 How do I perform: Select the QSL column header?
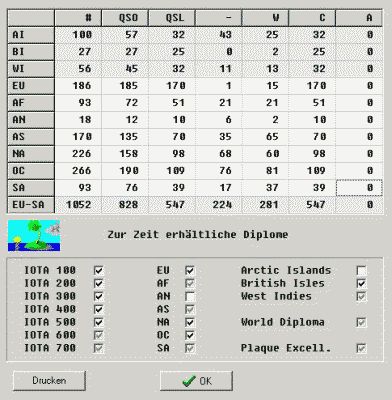point(172,18)
